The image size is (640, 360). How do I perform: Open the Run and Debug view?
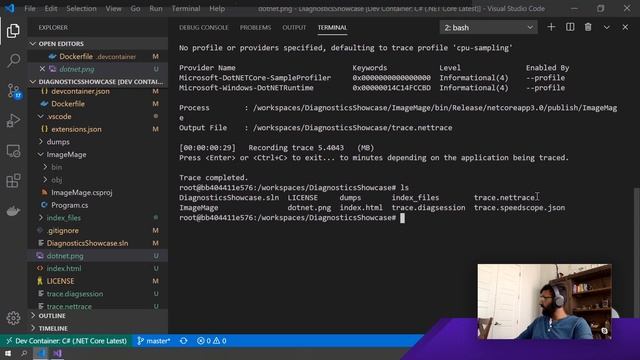pos(13,121)
